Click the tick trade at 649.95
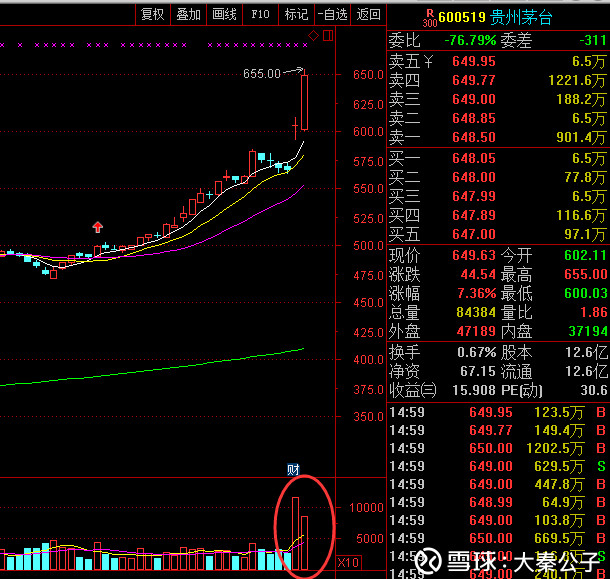The height and width of the screenshot is (579, 610). point(498,412)
